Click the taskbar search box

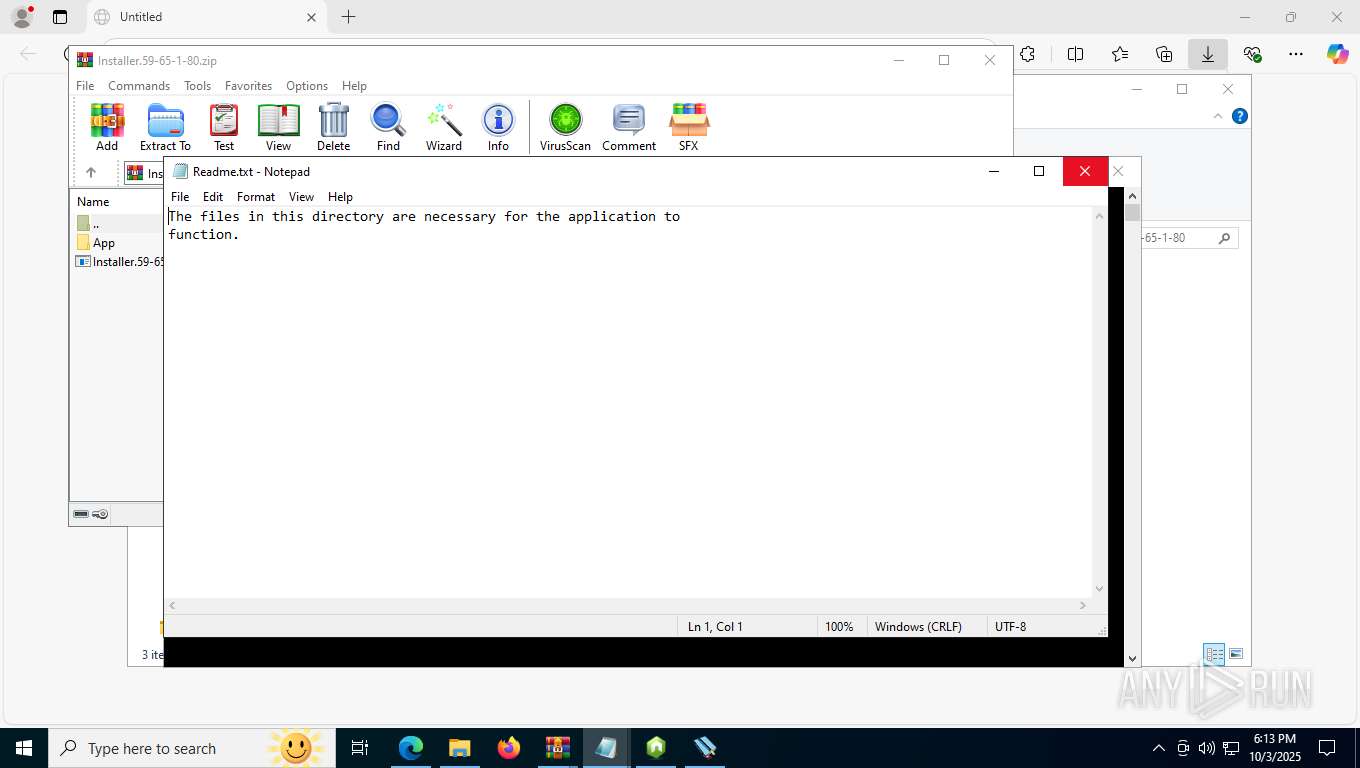[192, 748]
